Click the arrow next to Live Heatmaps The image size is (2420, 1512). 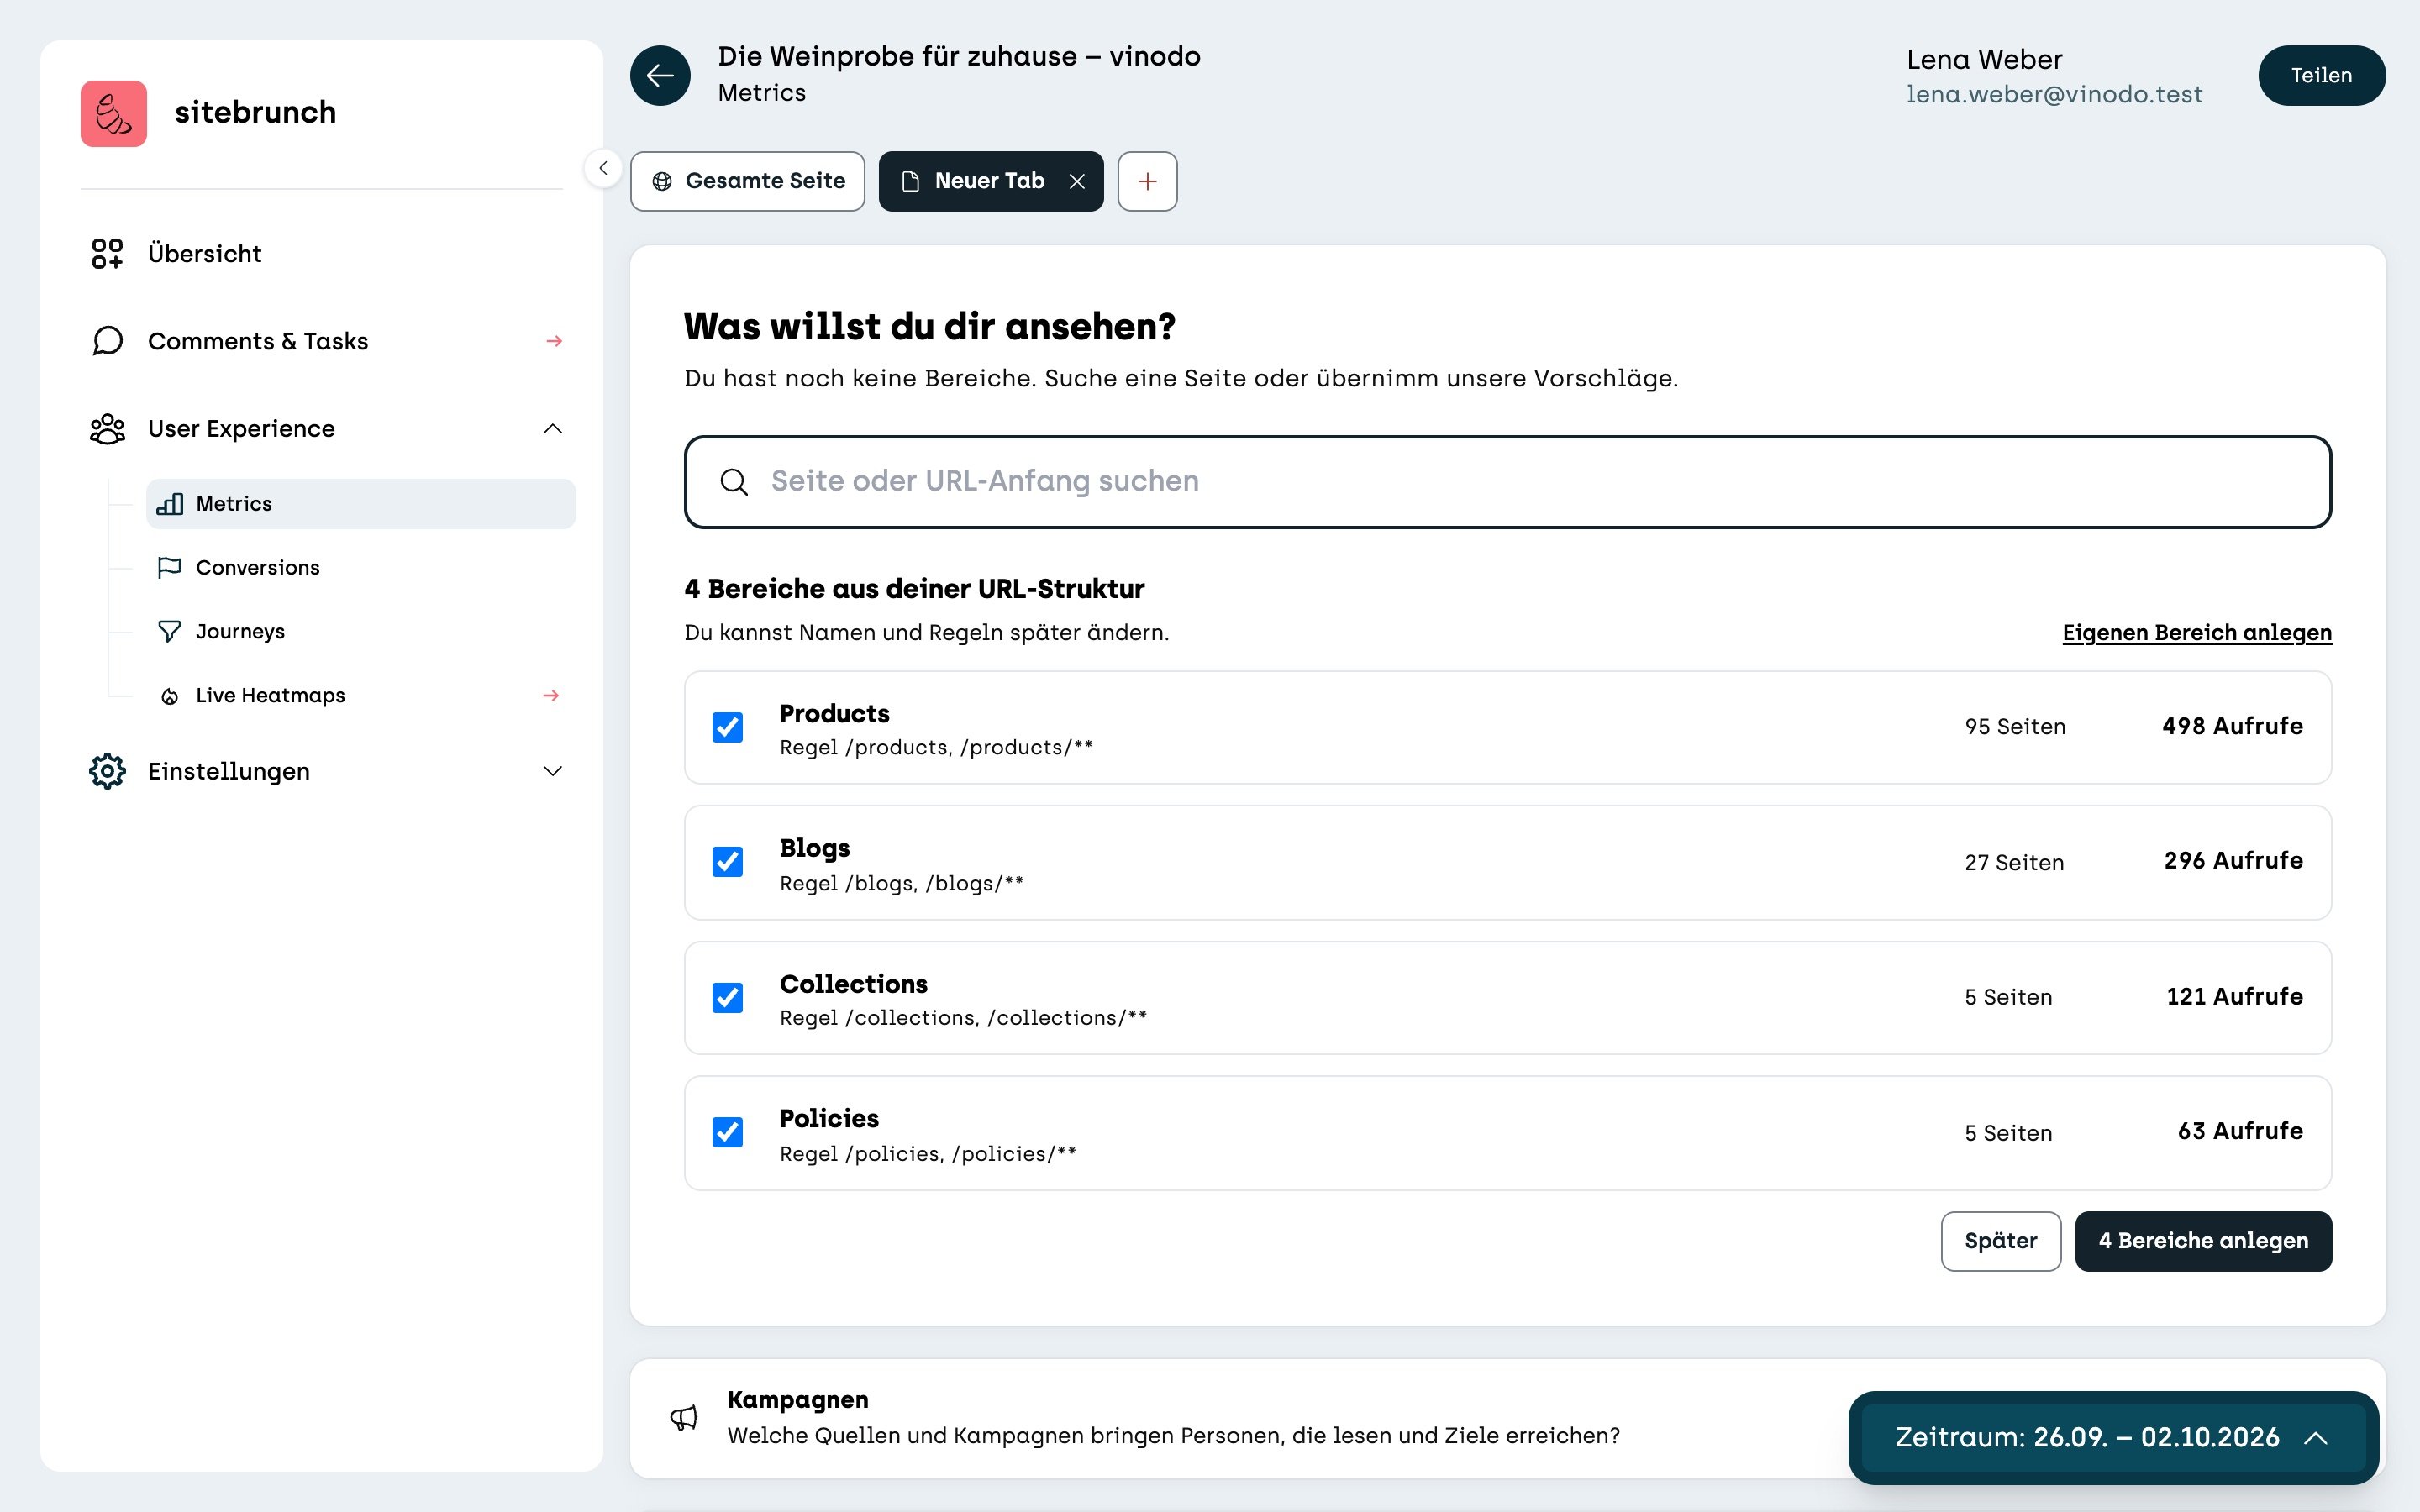click(551, 695)
